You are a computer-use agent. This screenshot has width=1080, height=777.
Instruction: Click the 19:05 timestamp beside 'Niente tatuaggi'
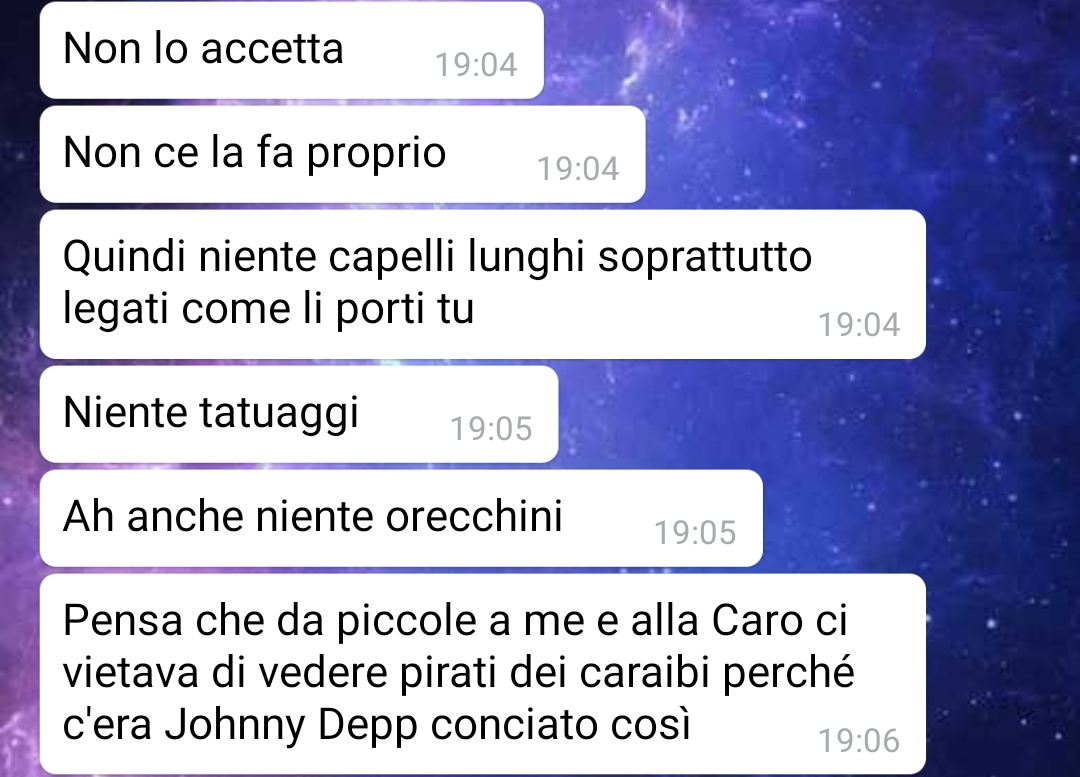point(491,428)
